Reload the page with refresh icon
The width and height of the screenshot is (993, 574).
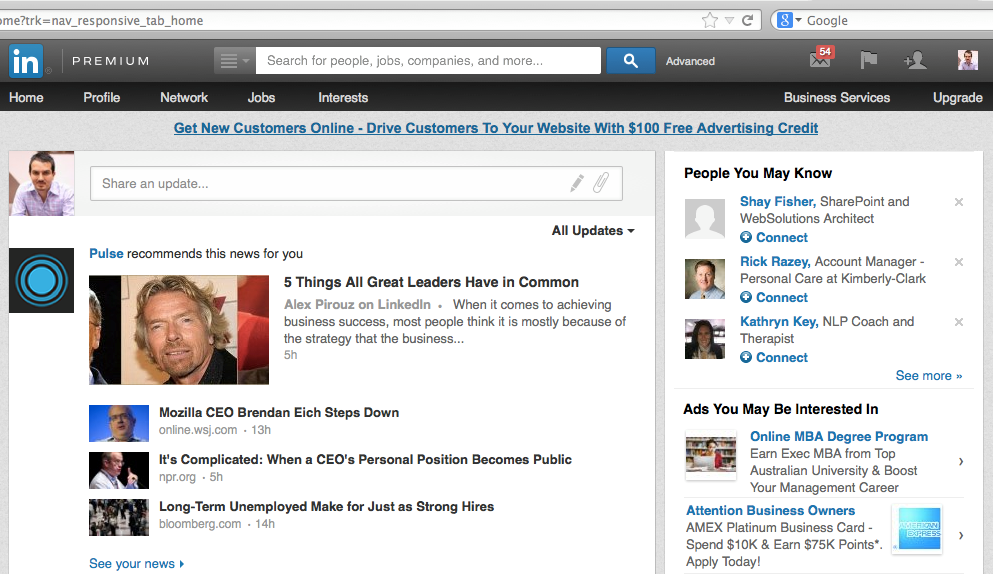747,20
